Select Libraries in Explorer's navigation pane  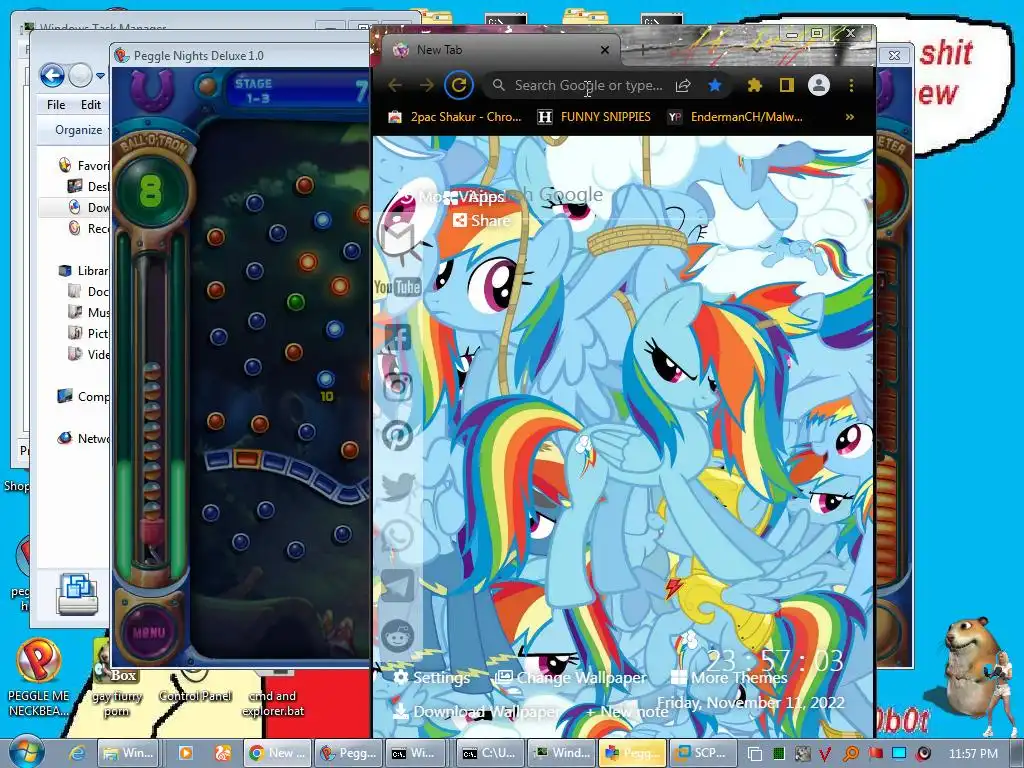(x=84, y=270)
